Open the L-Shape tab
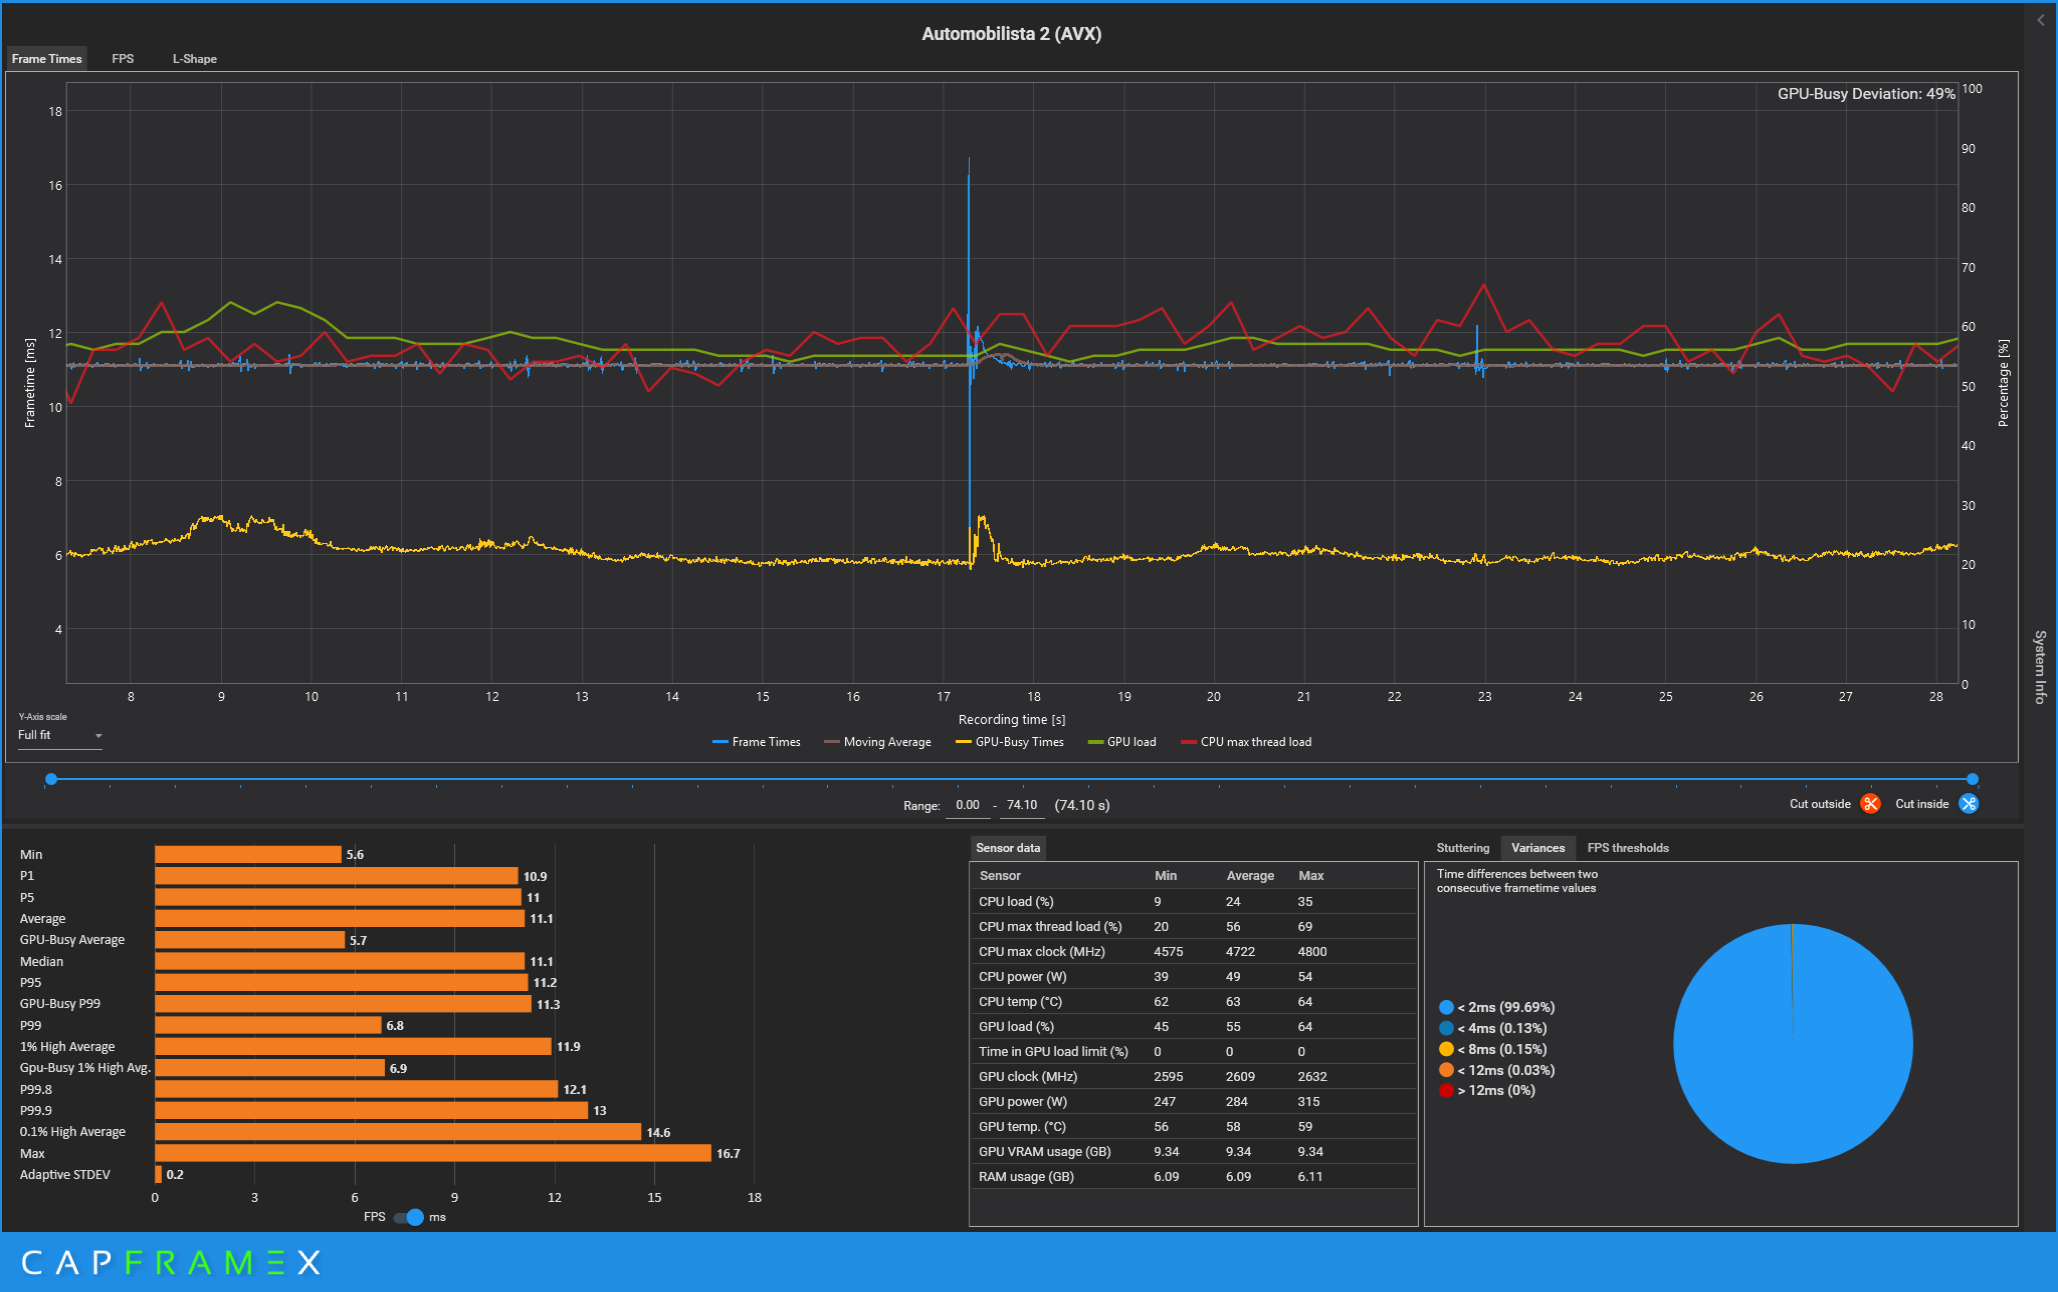2058x1292 pixels. (x=194, y=59)
